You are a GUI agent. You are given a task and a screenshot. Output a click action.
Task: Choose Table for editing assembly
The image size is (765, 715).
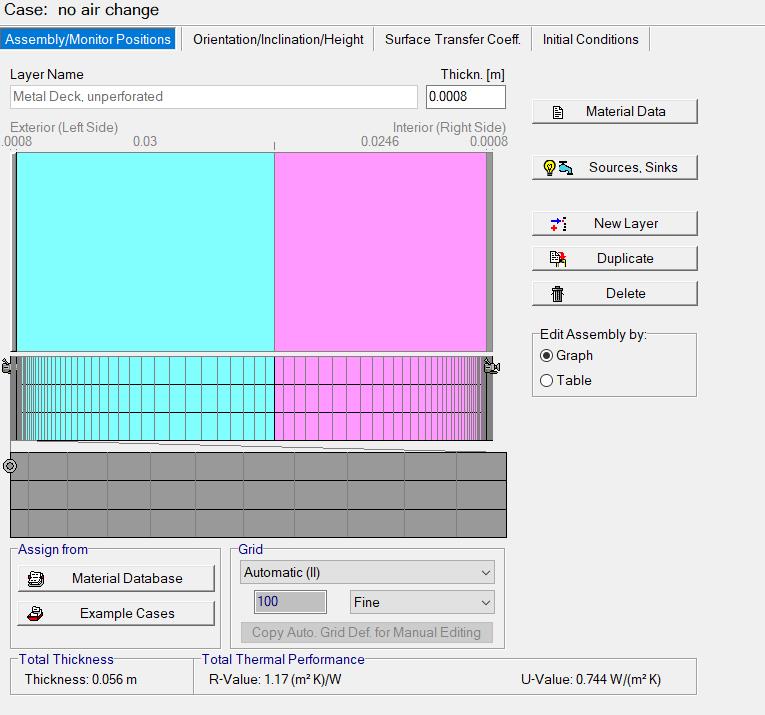pyautogui.click(x=547, y=381)
